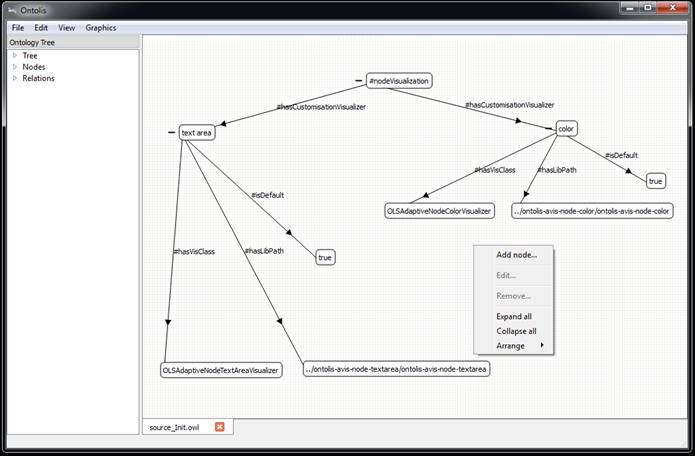Minimize the Ontolis window

tap(630, 8)
